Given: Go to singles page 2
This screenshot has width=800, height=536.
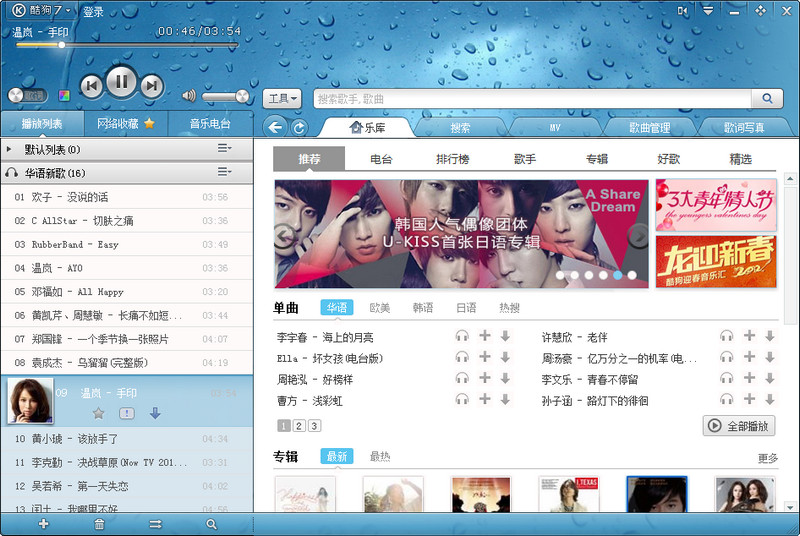Looking at the screenshot, I should [x=299, y=426].
